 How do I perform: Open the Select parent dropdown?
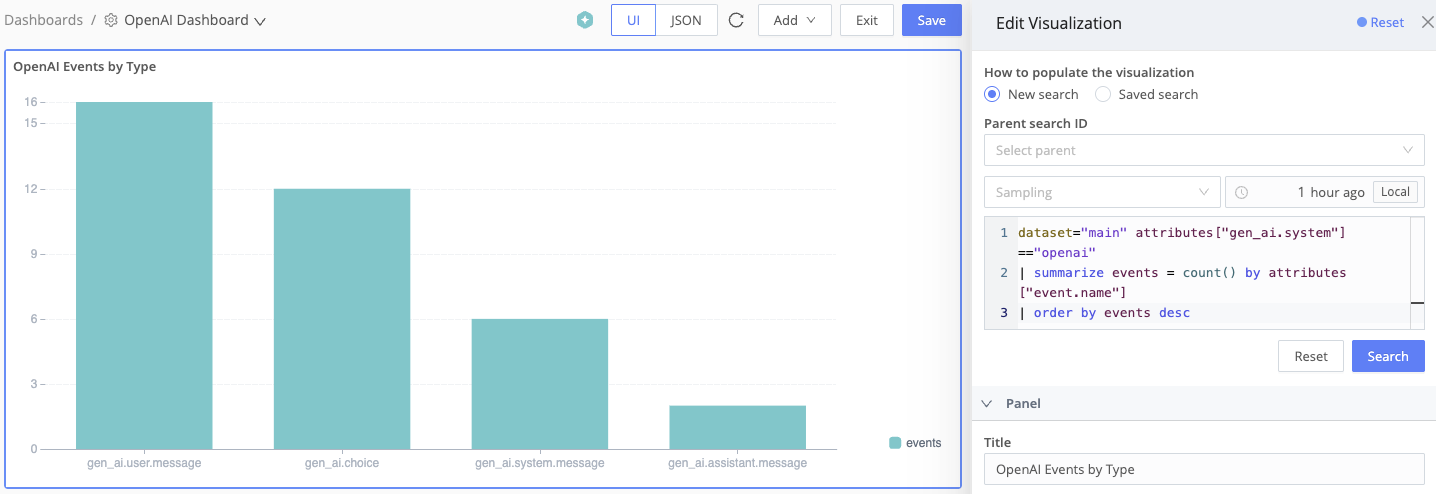(x=1204, y=150)
